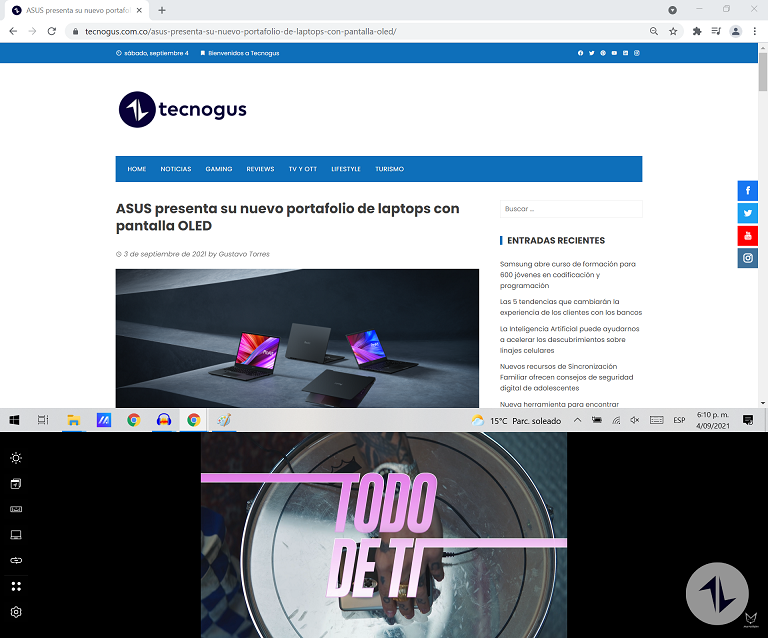
Task: Open File Explorer from the taskbar
Action: click(73, 420)
